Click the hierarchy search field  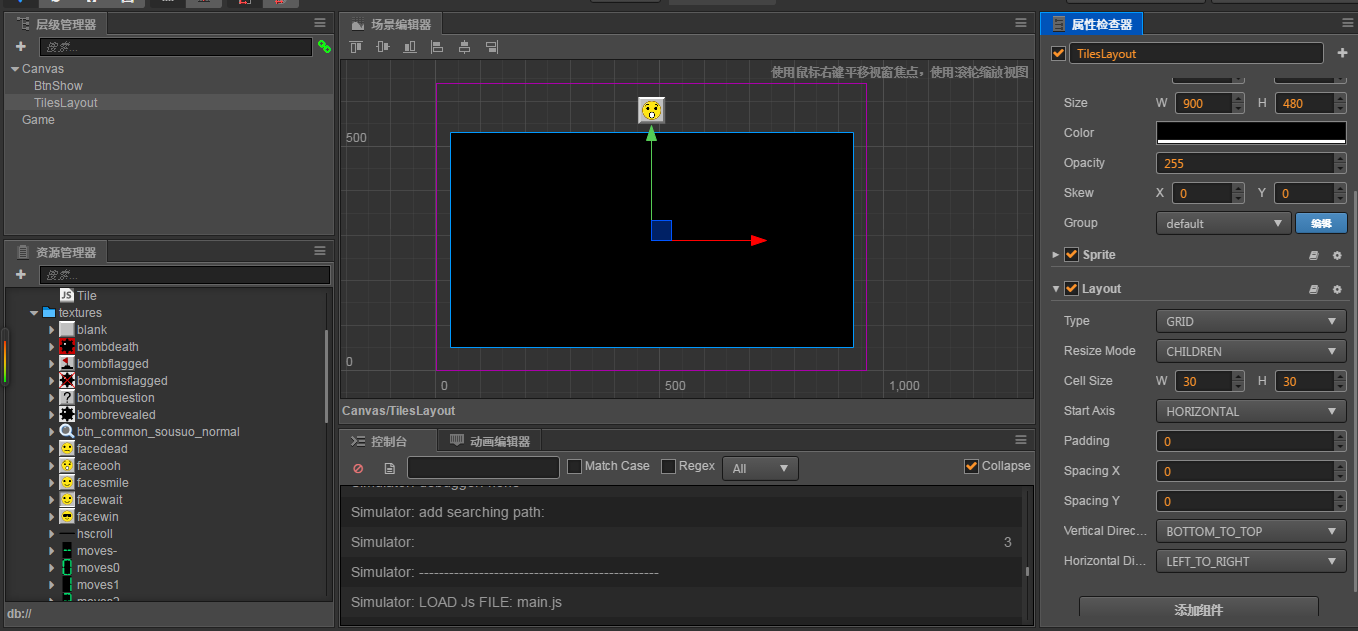[x=176, y=47]
